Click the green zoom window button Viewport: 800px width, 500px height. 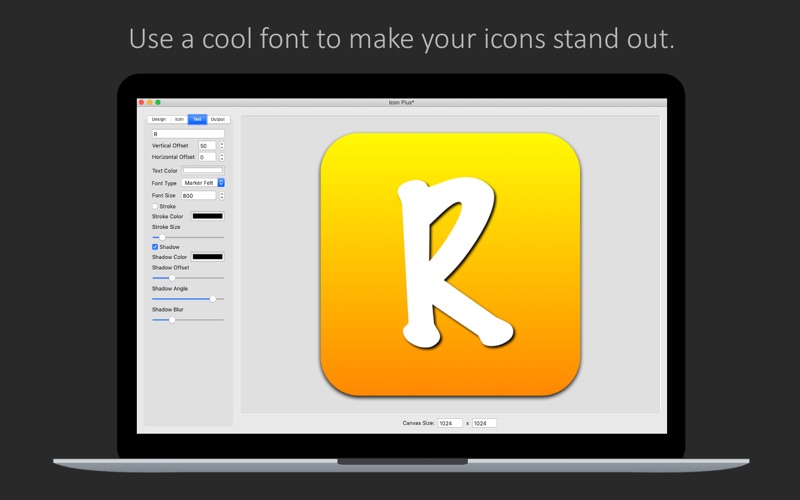158,103
